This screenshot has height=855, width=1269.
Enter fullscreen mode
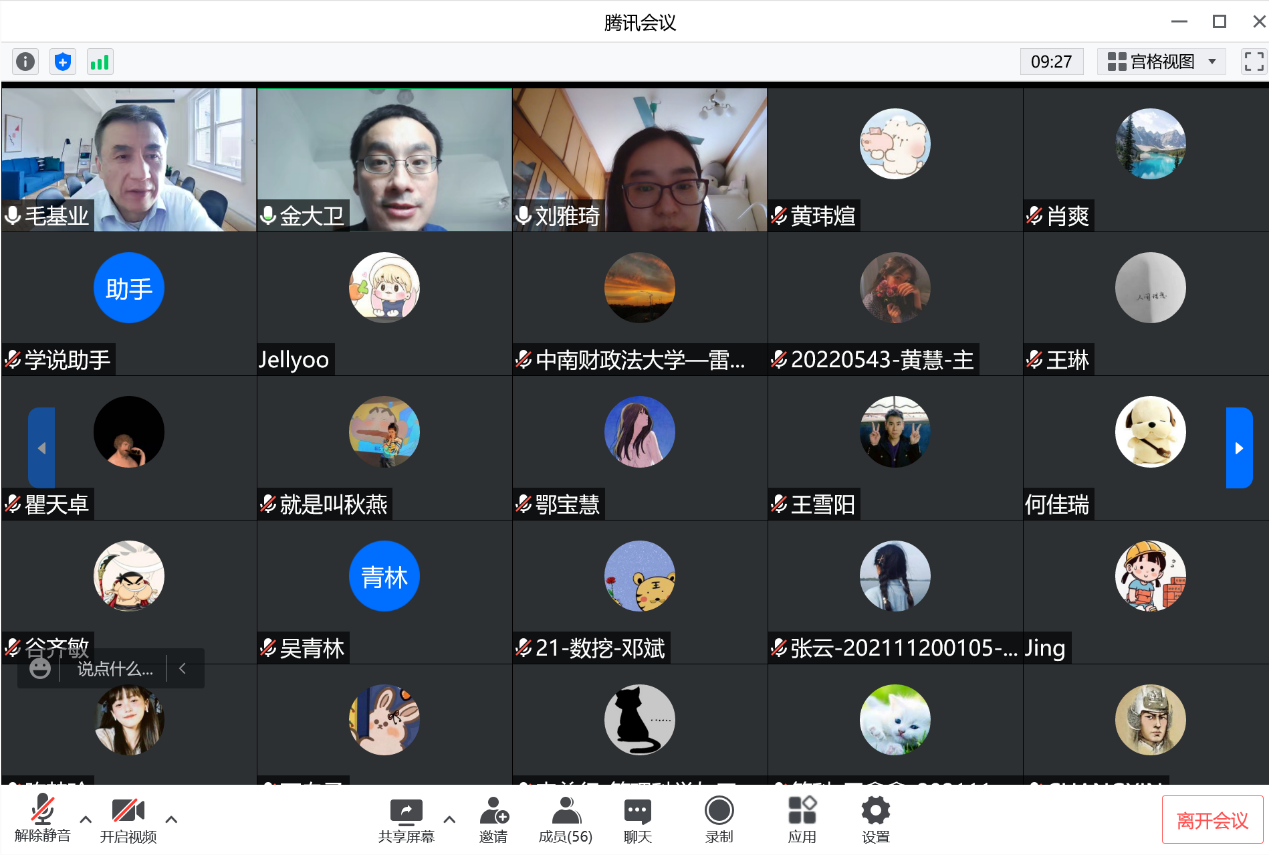pos(1253,61)
